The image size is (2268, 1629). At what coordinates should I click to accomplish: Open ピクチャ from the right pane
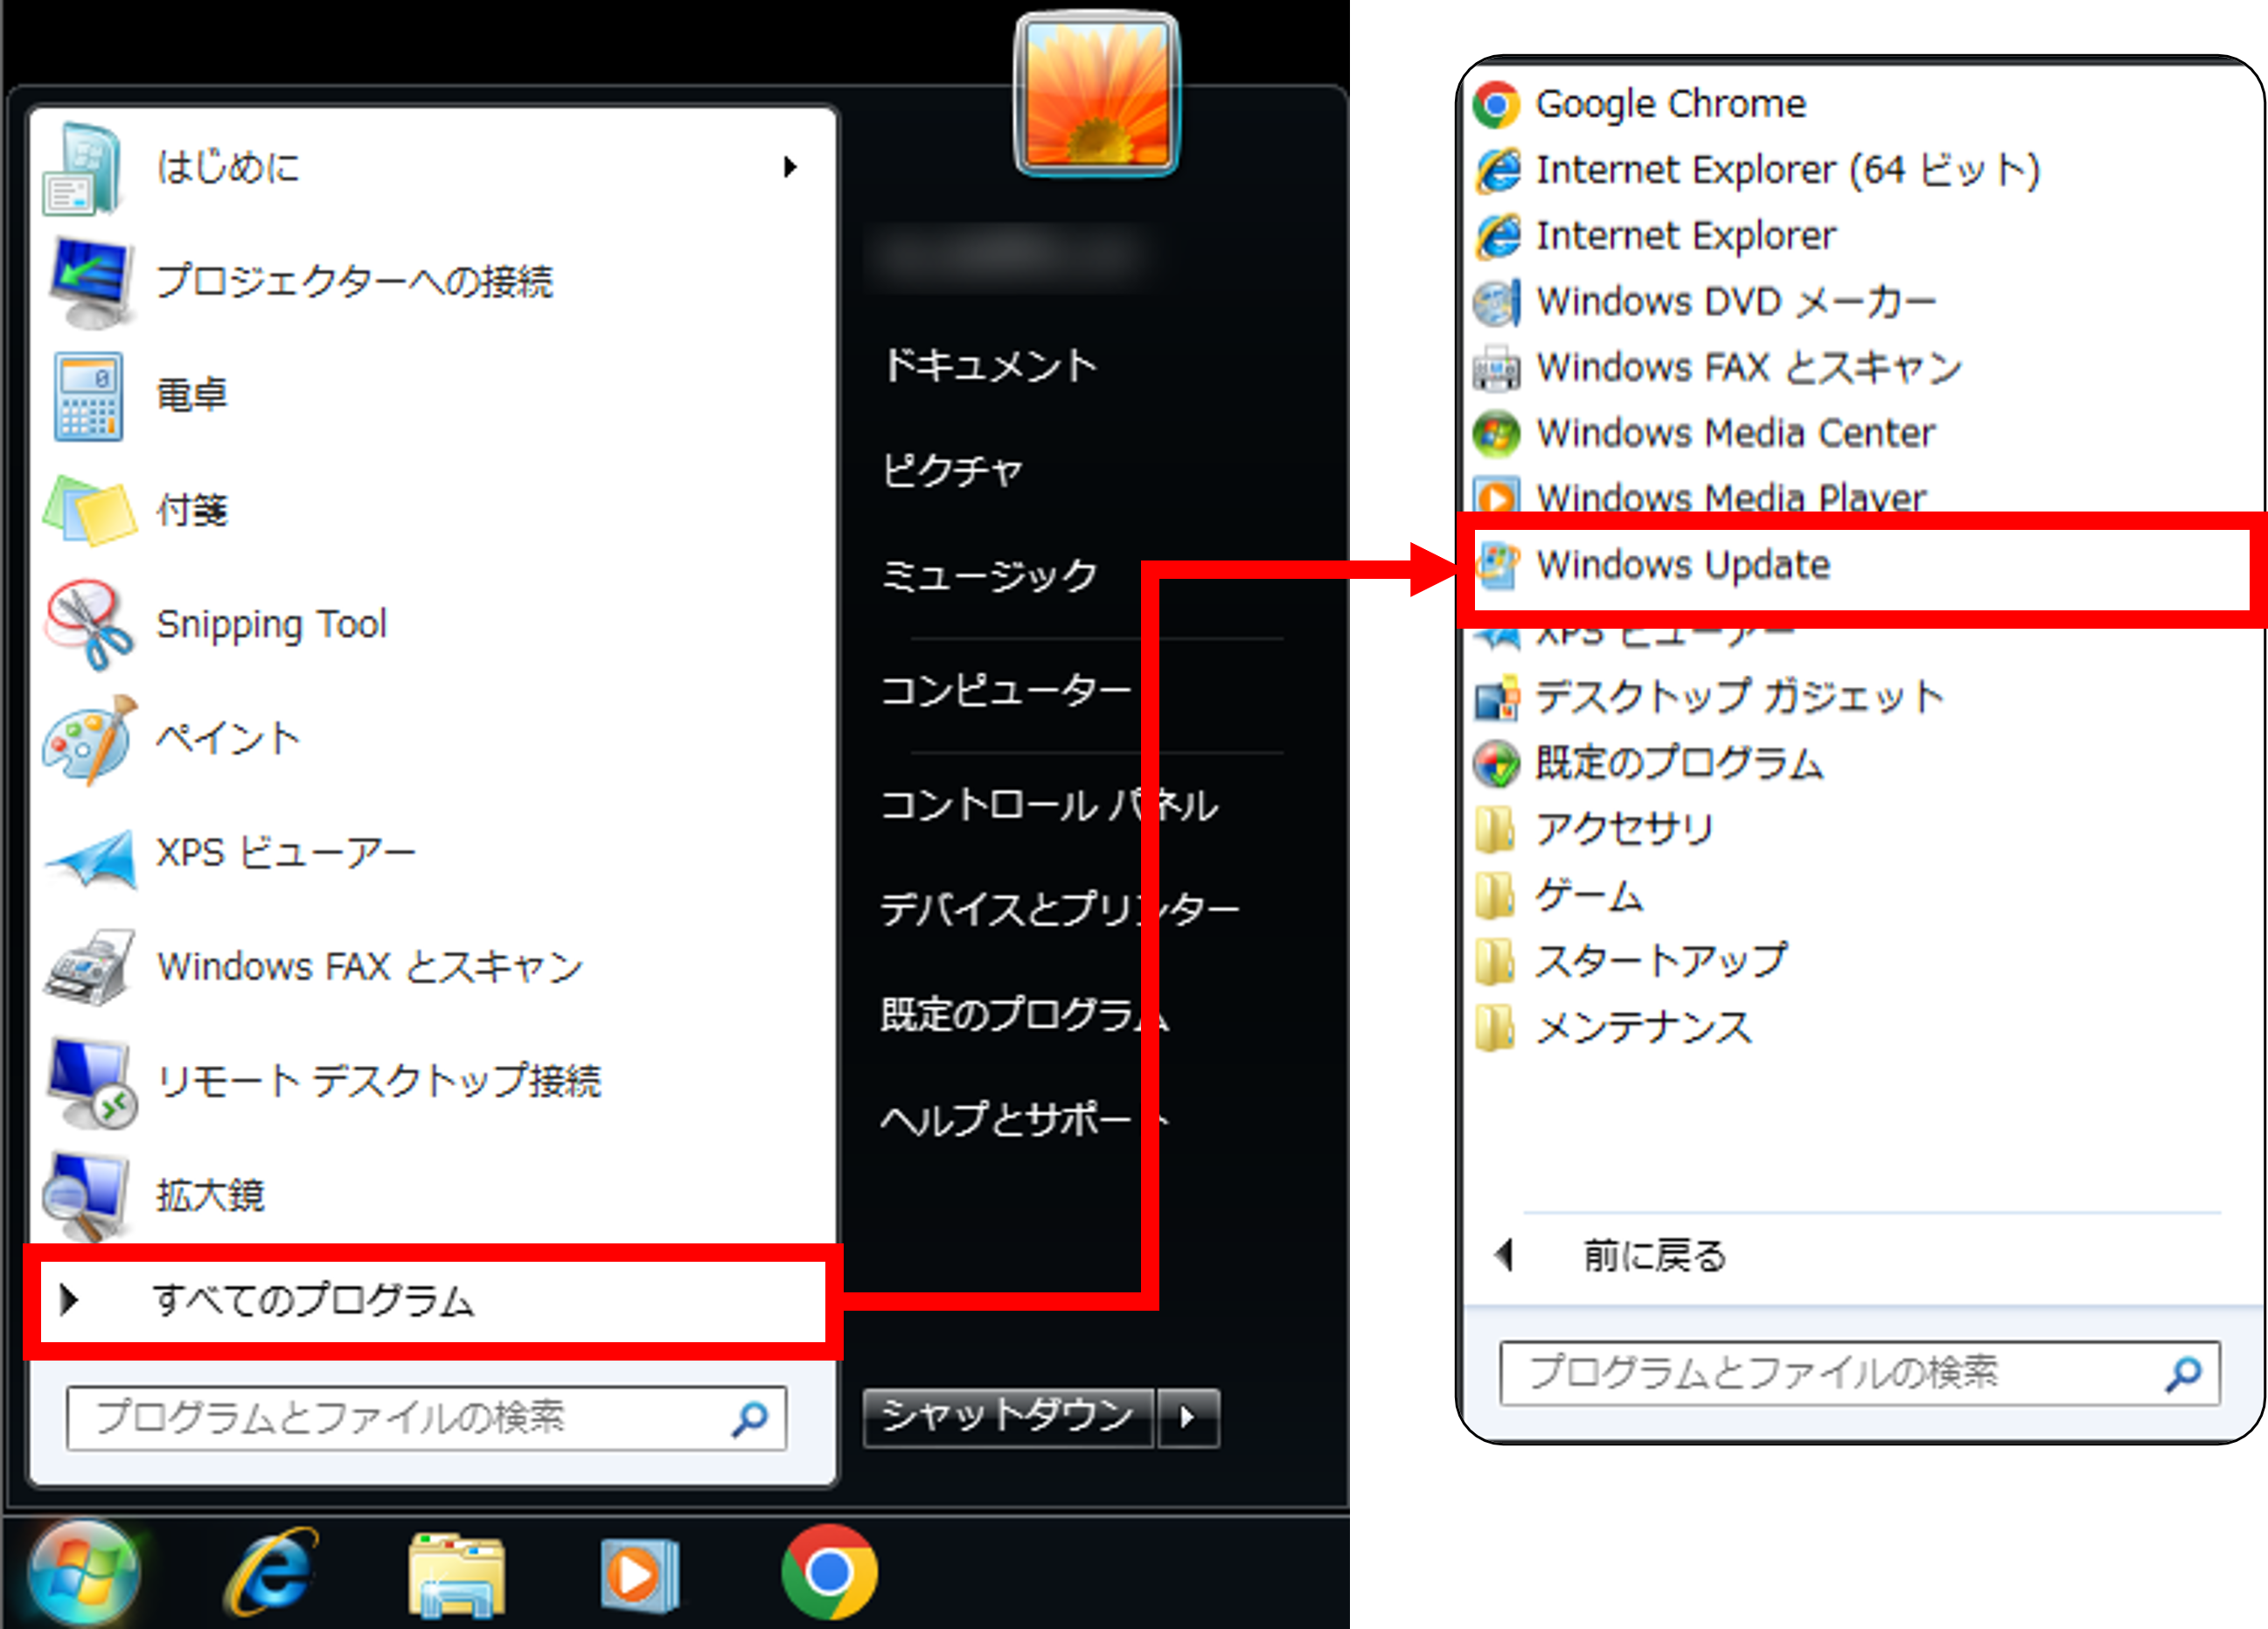tap(952, 470)
